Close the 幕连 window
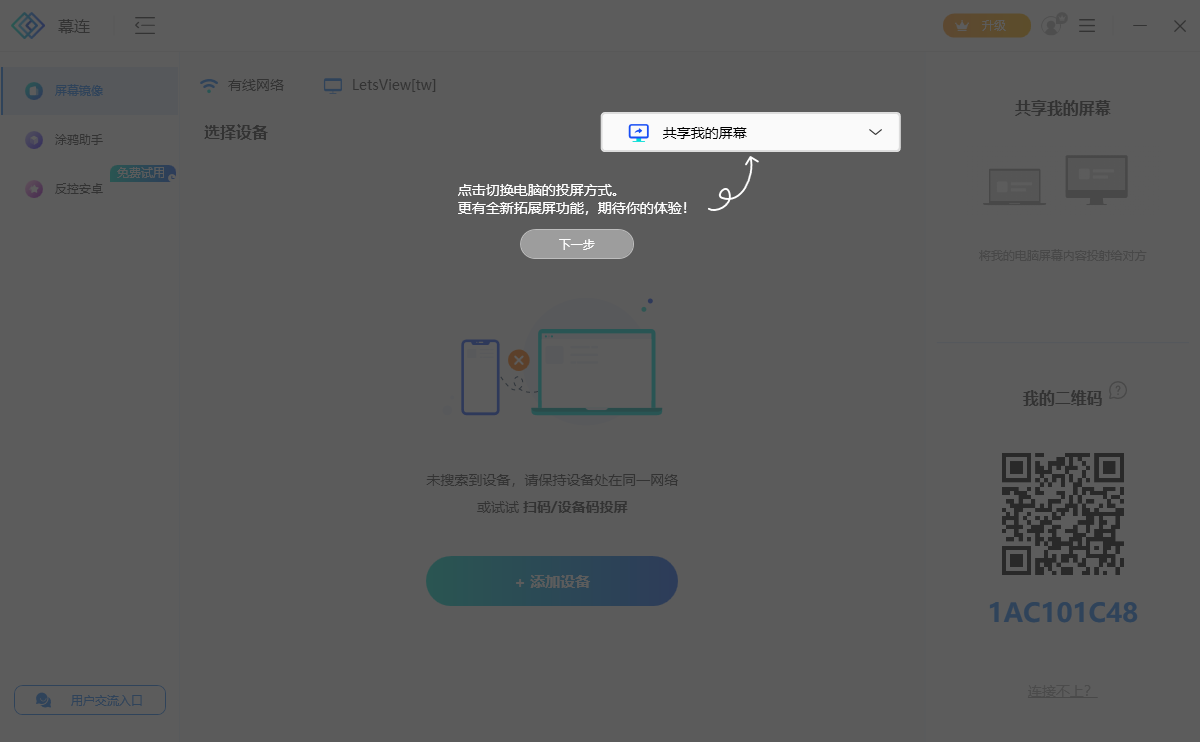 click(1180, 26)
